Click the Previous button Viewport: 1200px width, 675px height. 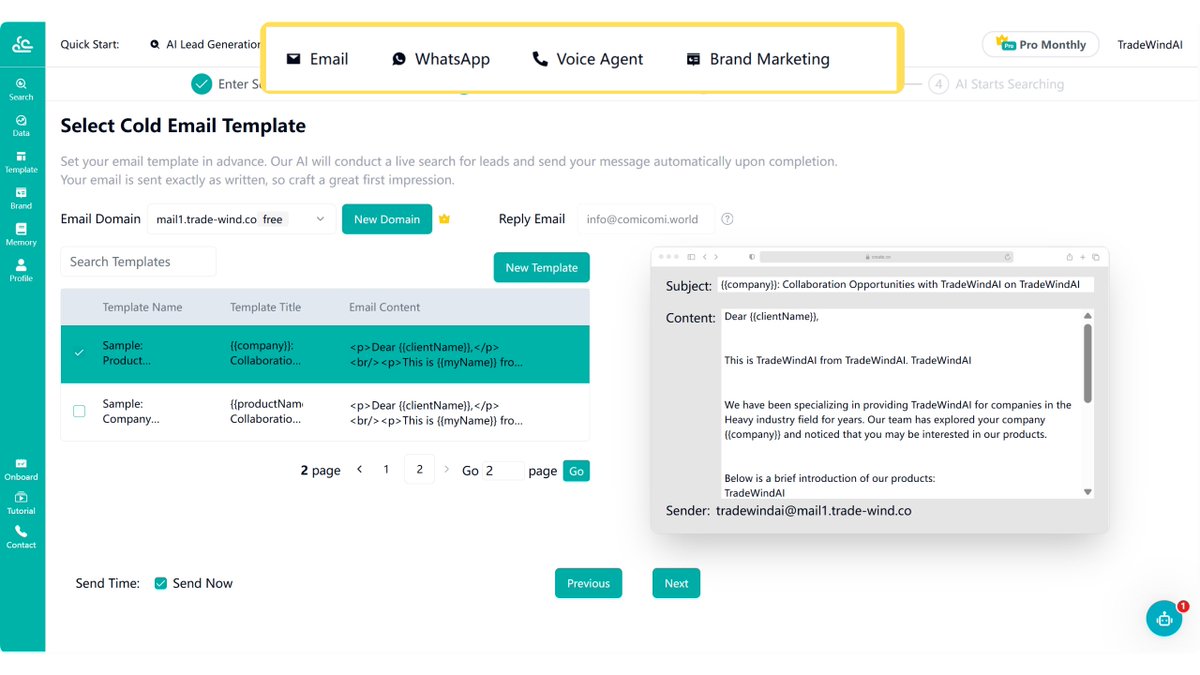[x=588, y=583]
